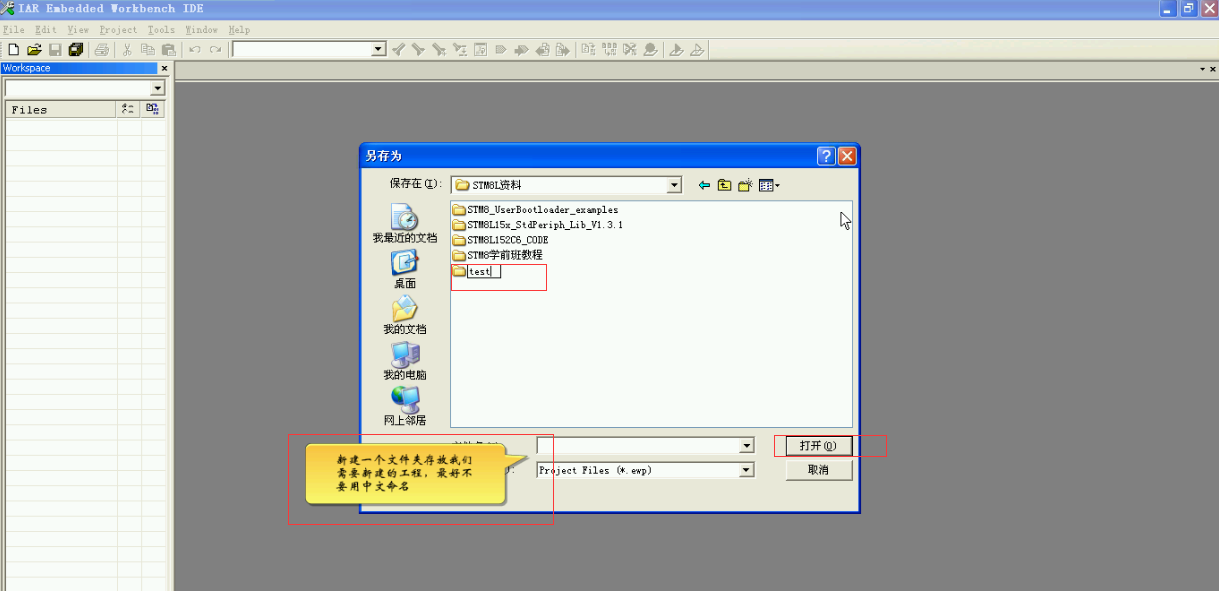Open 我的文档 (My Documents) shortcut
1219x591 pixels.
(405, 315)
